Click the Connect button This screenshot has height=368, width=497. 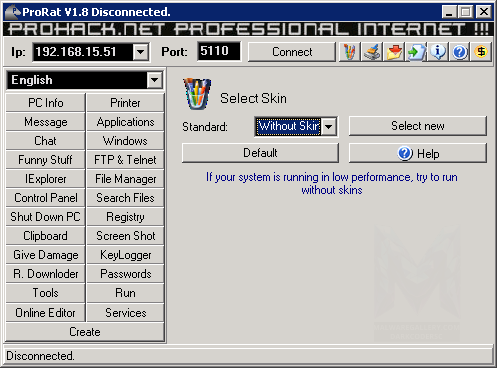pos(292,52)
